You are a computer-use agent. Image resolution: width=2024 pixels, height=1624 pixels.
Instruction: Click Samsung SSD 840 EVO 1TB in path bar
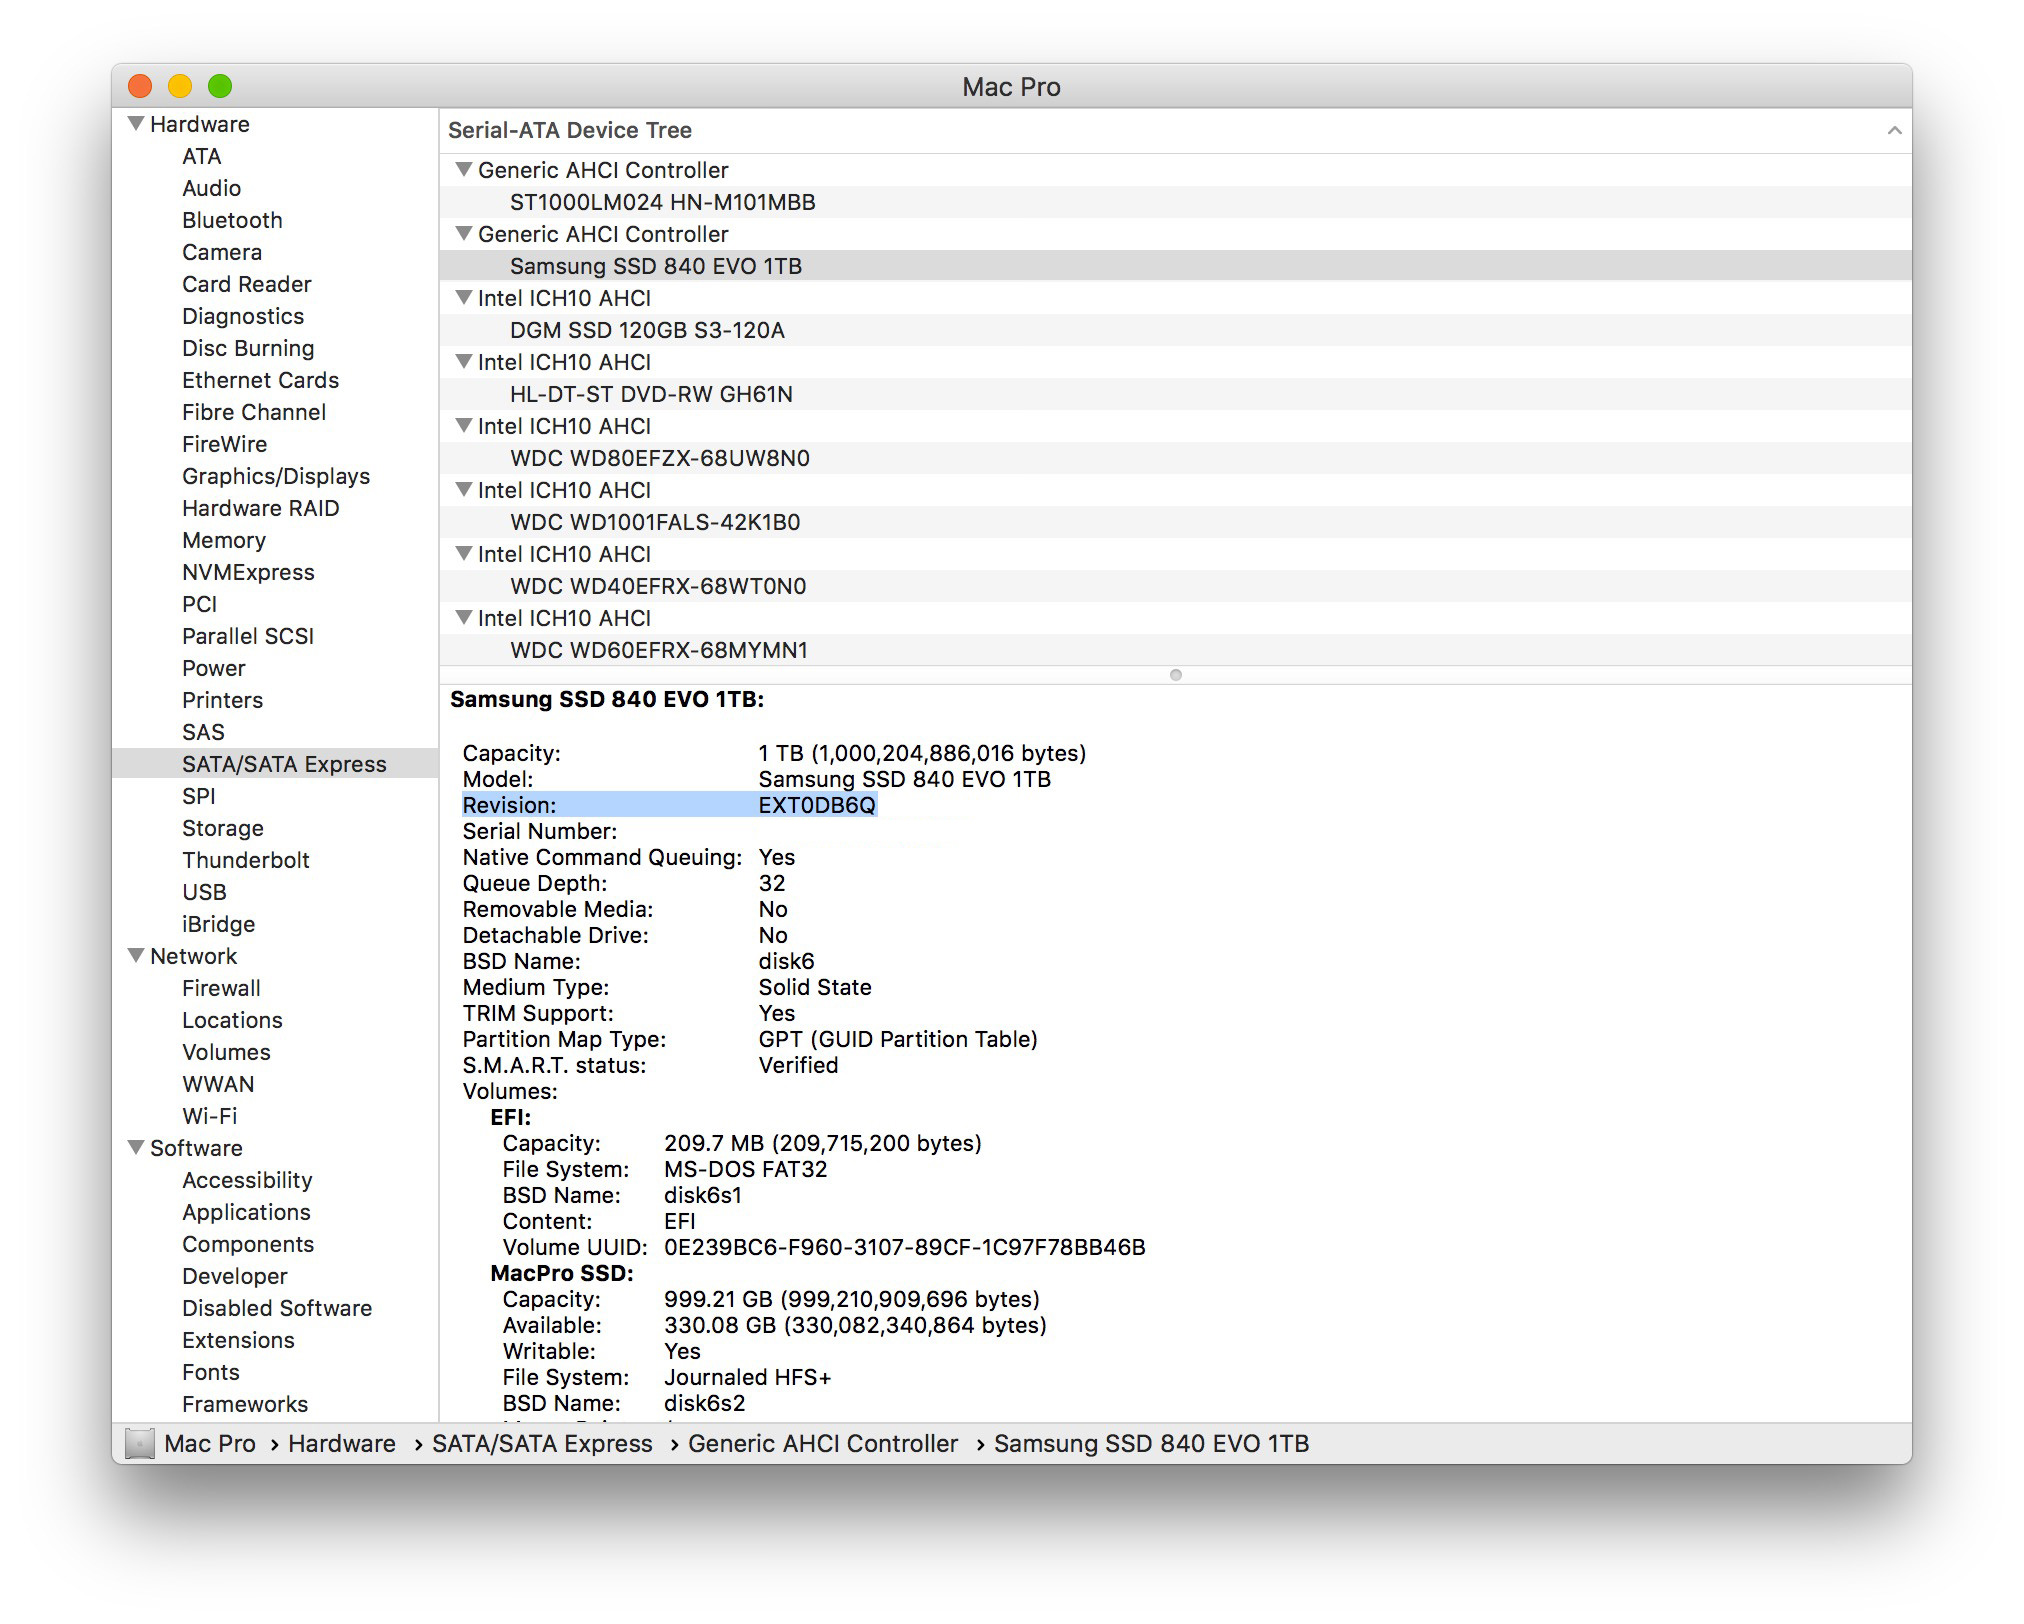click(x=1151, y=1443)
